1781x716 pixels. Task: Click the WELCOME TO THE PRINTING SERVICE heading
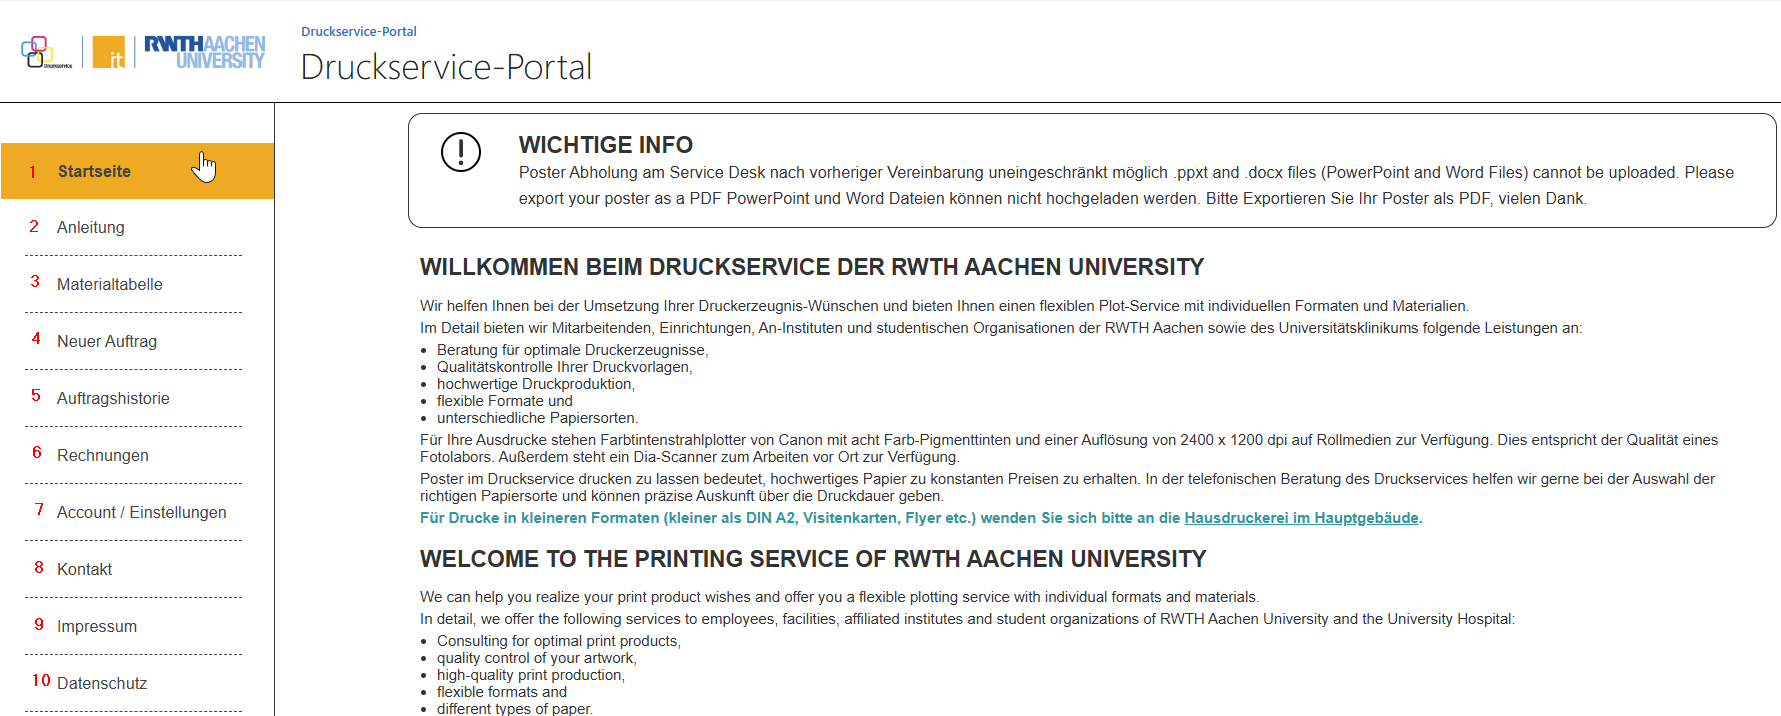pyautogui.click(x=813, y=559)
